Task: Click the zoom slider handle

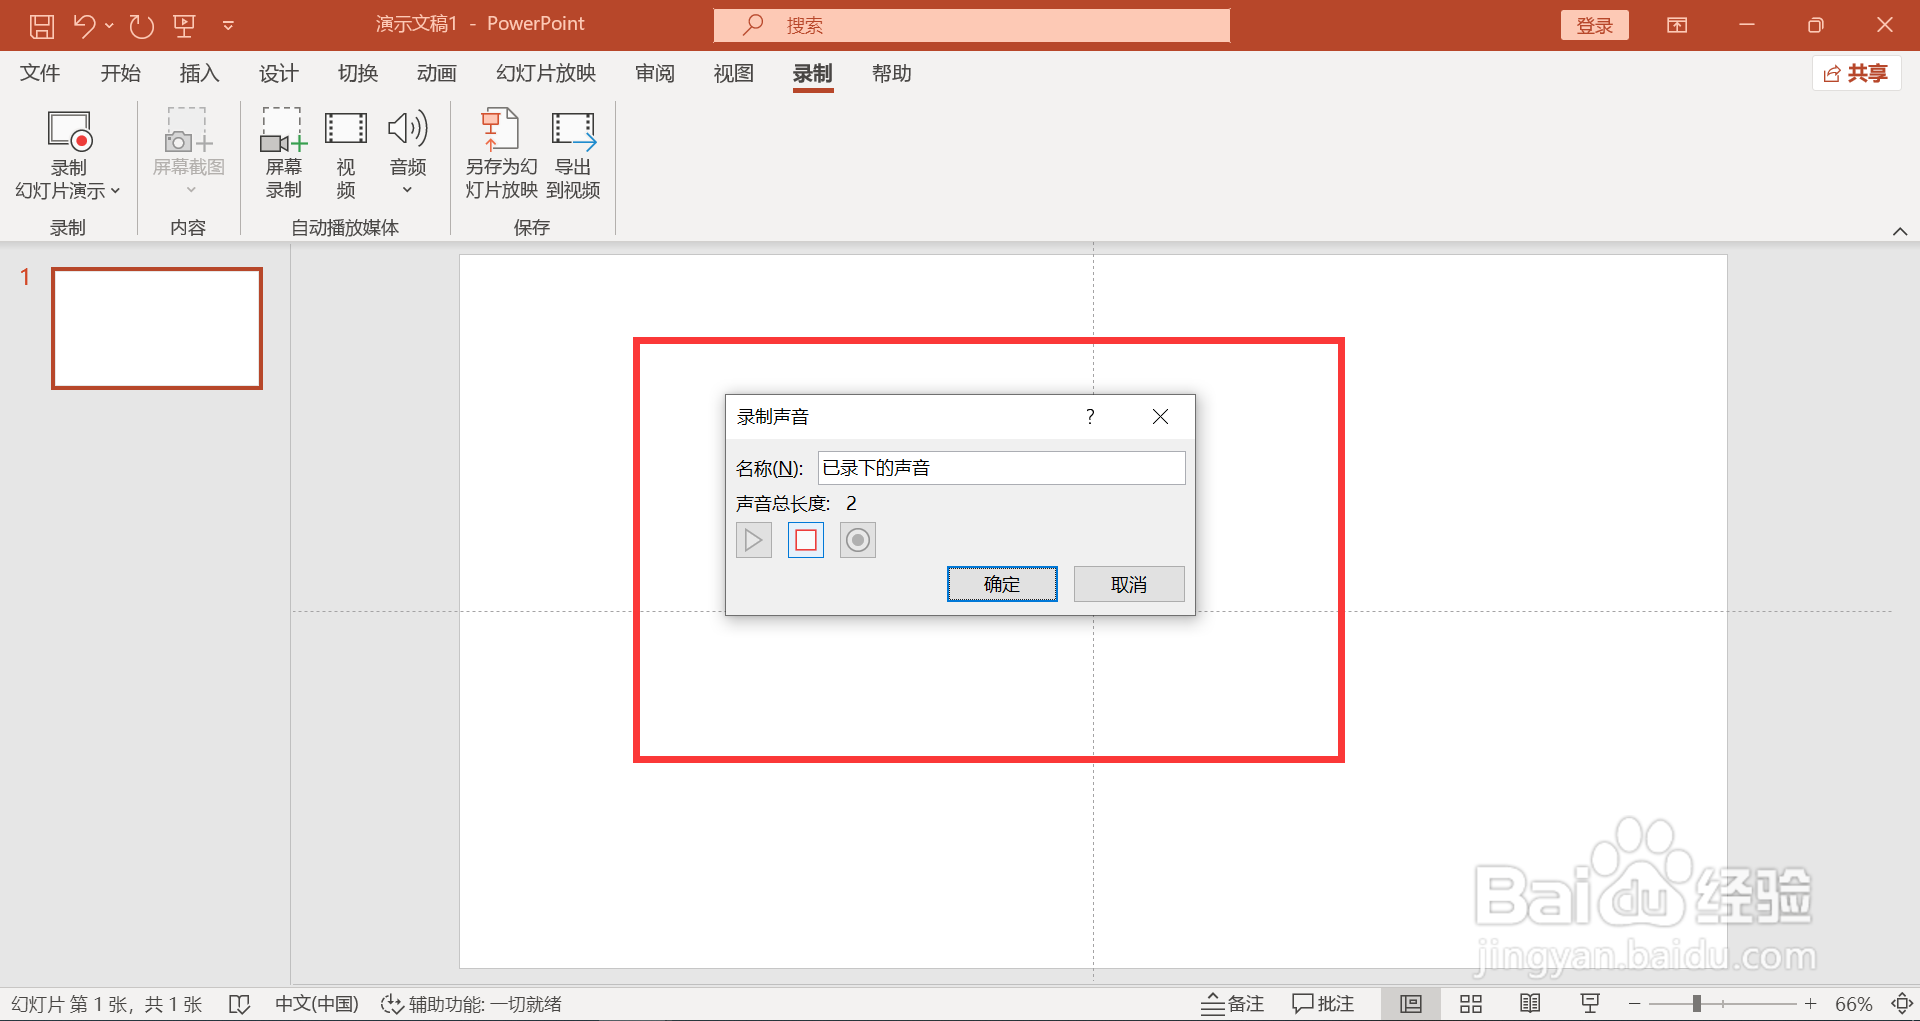Action: pyautogui.click(x=1697, y=1004)
